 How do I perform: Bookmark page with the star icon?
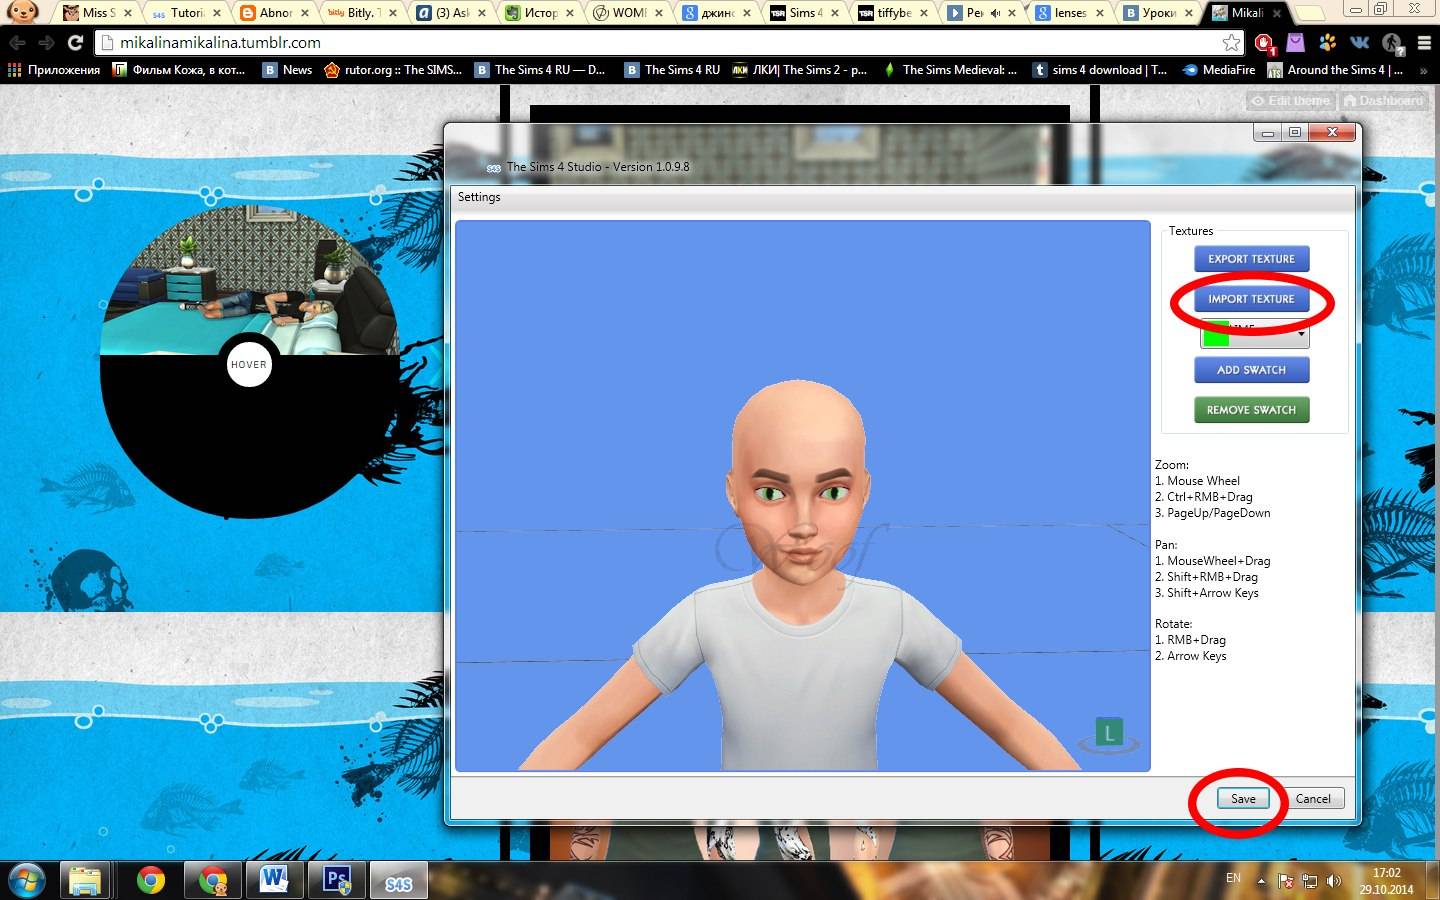pos(1231,43)
